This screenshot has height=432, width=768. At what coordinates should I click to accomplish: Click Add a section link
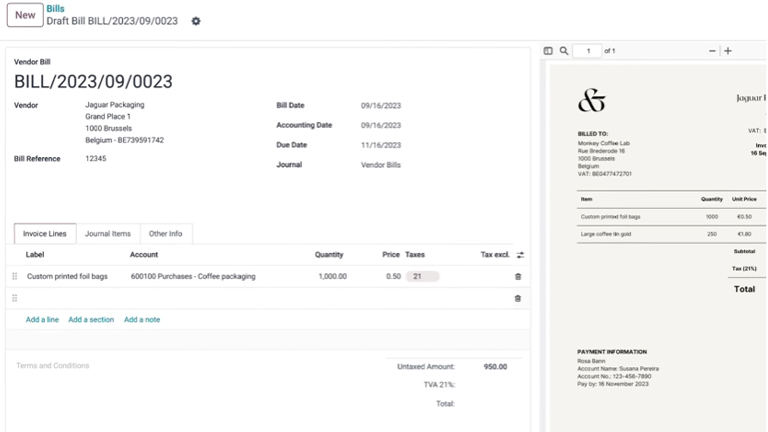click(91, 320)
